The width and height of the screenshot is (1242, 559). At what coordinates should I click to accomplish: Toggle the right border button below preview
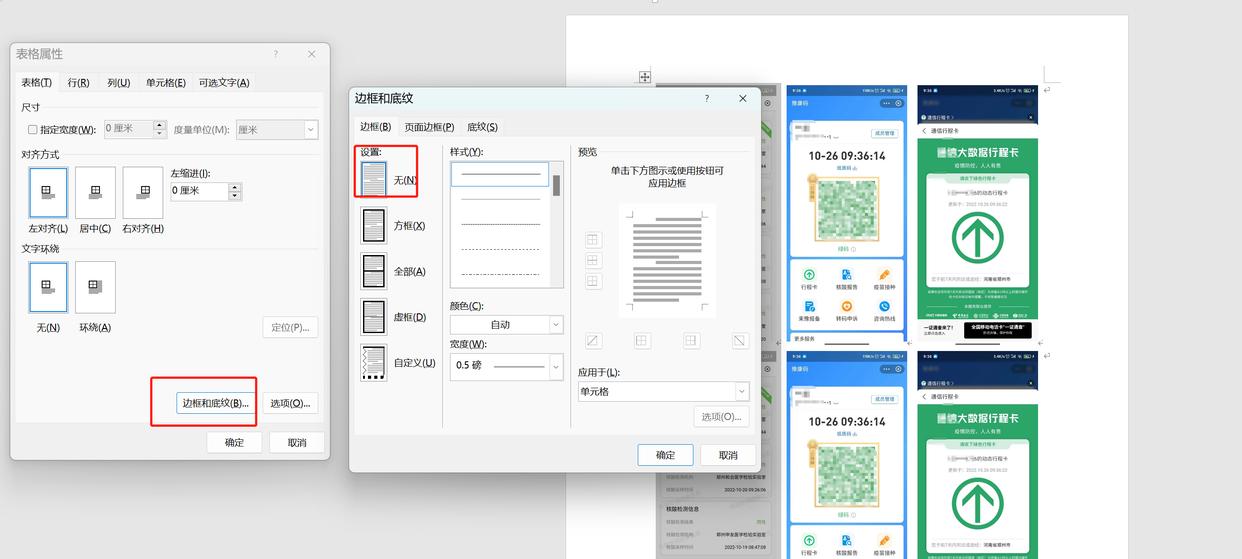(691, 340)
